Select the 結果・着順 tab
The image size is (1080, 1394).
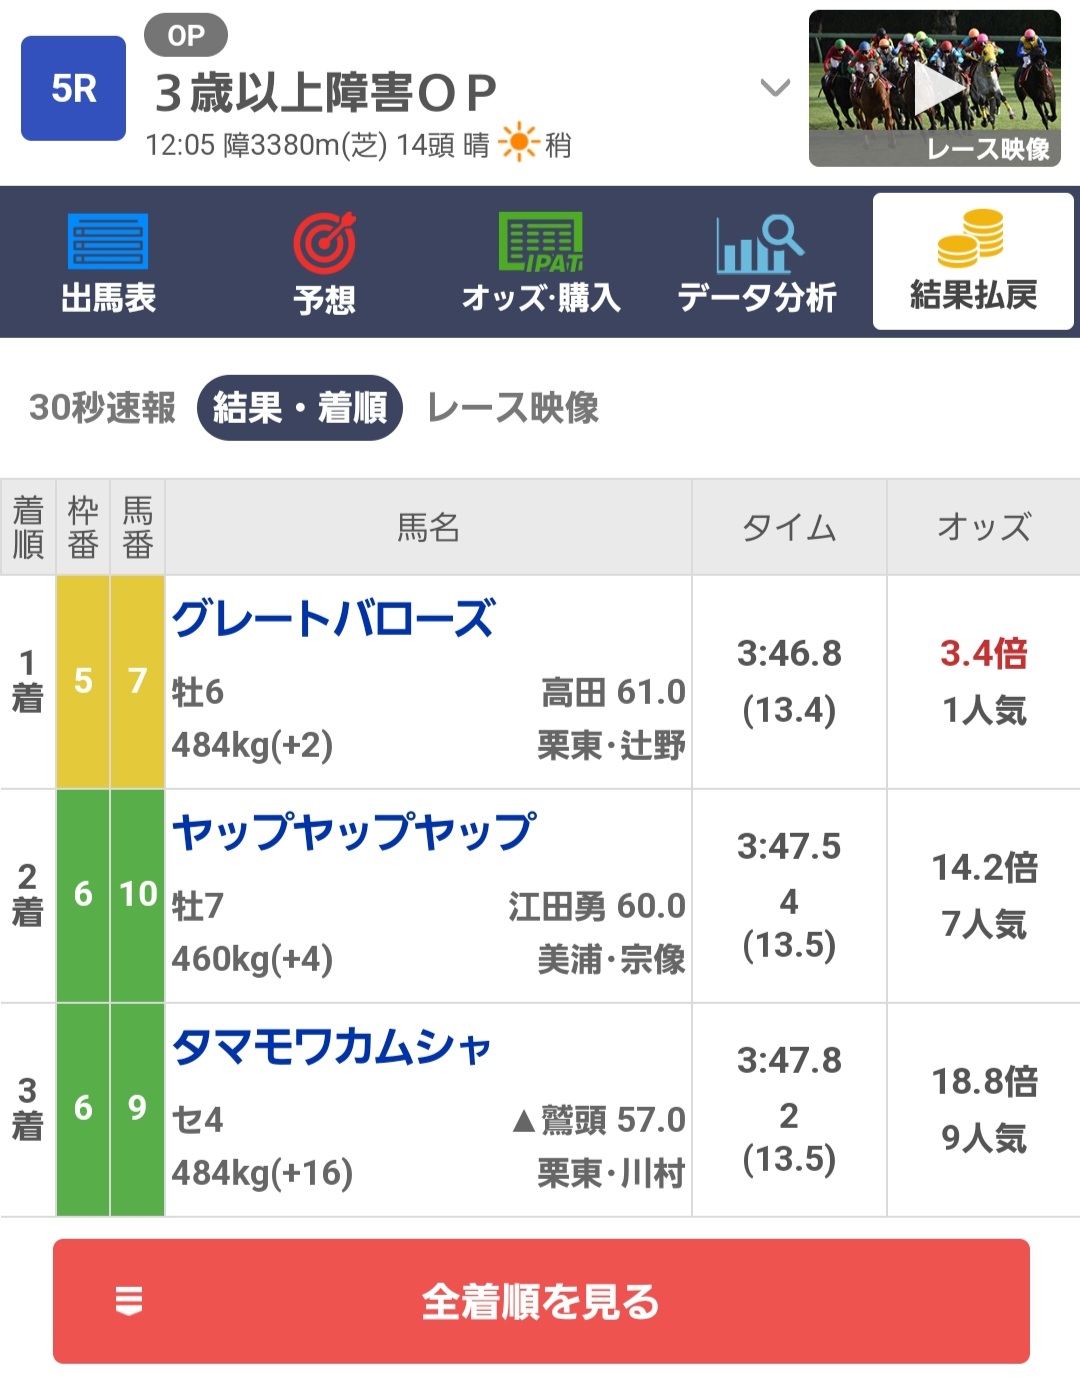point(300,408)
